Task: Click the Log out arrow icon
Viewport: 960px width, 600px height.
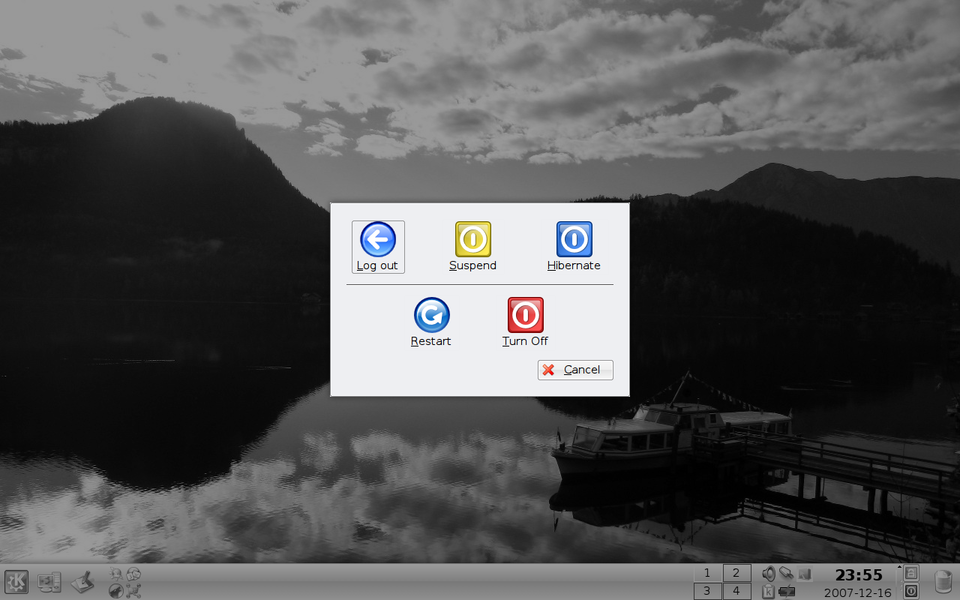Action: point(378,239)
